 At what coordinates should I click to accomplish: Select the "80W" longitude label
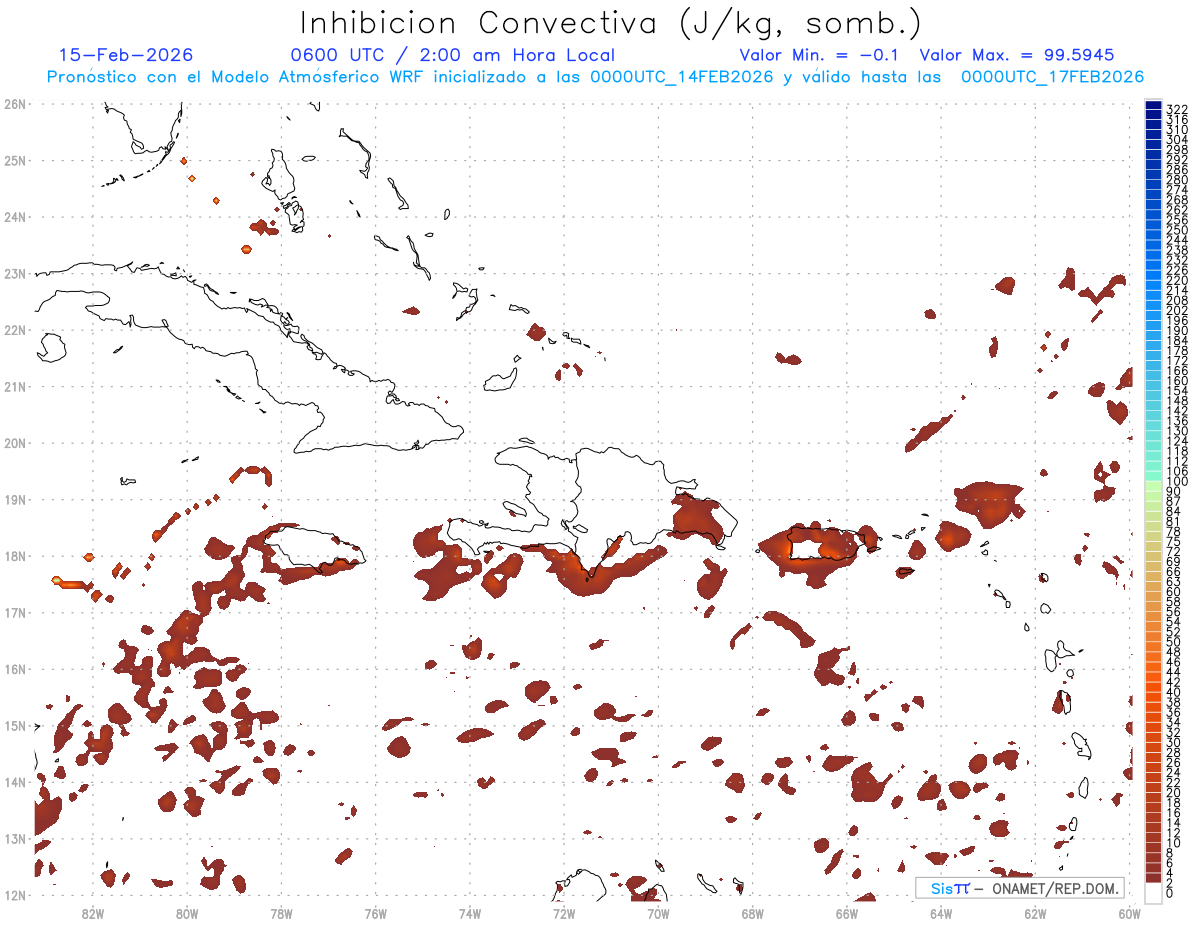point(187,913)
